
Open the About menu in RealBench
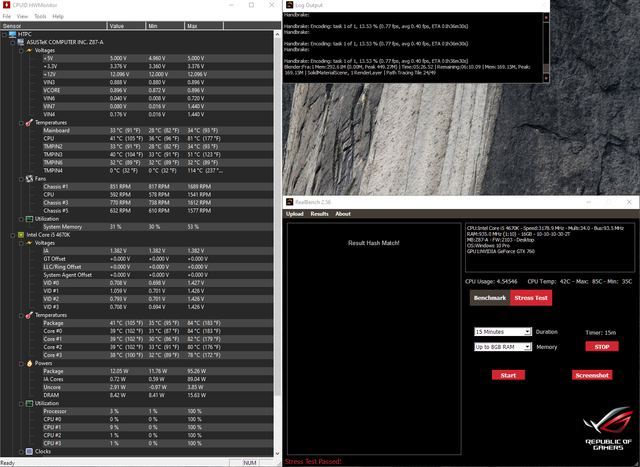click(x=343, y=214)
